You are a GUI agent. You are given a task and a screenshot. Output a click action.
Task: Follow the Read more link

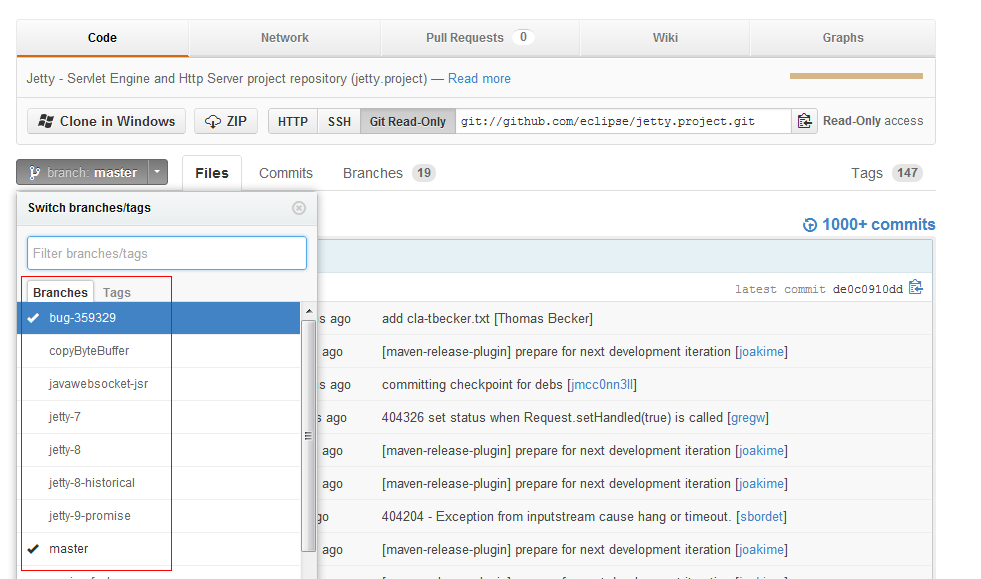pyautogui.click(x=479, y=78)
